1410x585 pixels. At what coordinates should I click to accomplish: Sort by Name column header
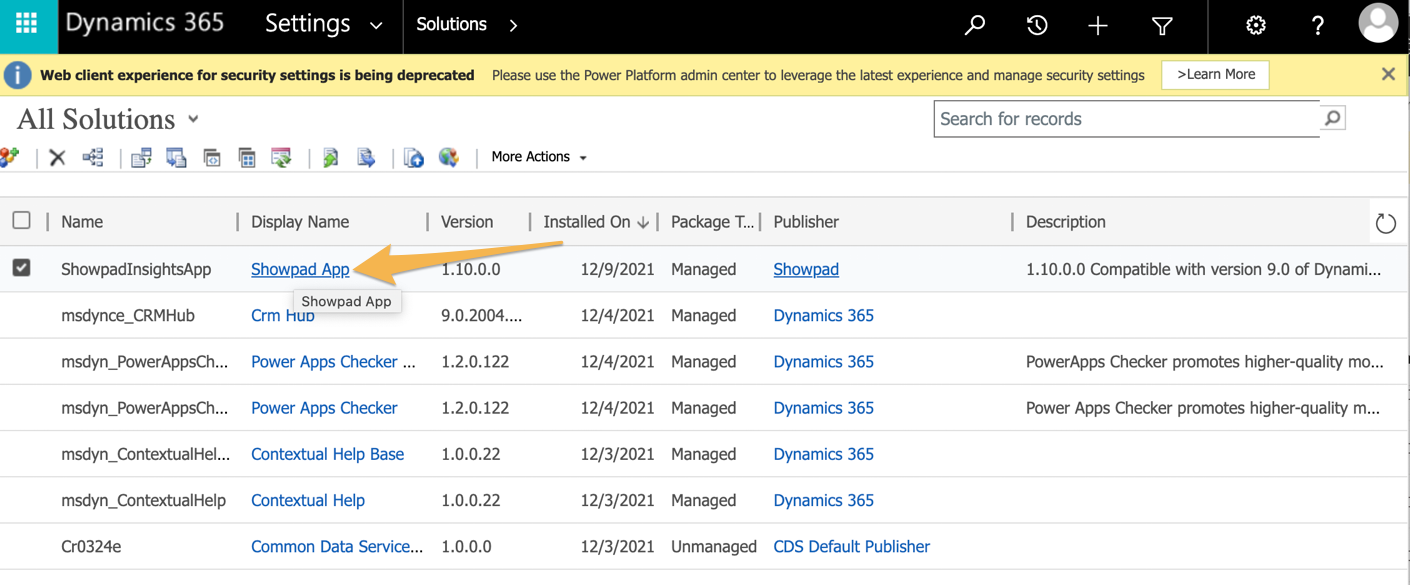(82, 222)
